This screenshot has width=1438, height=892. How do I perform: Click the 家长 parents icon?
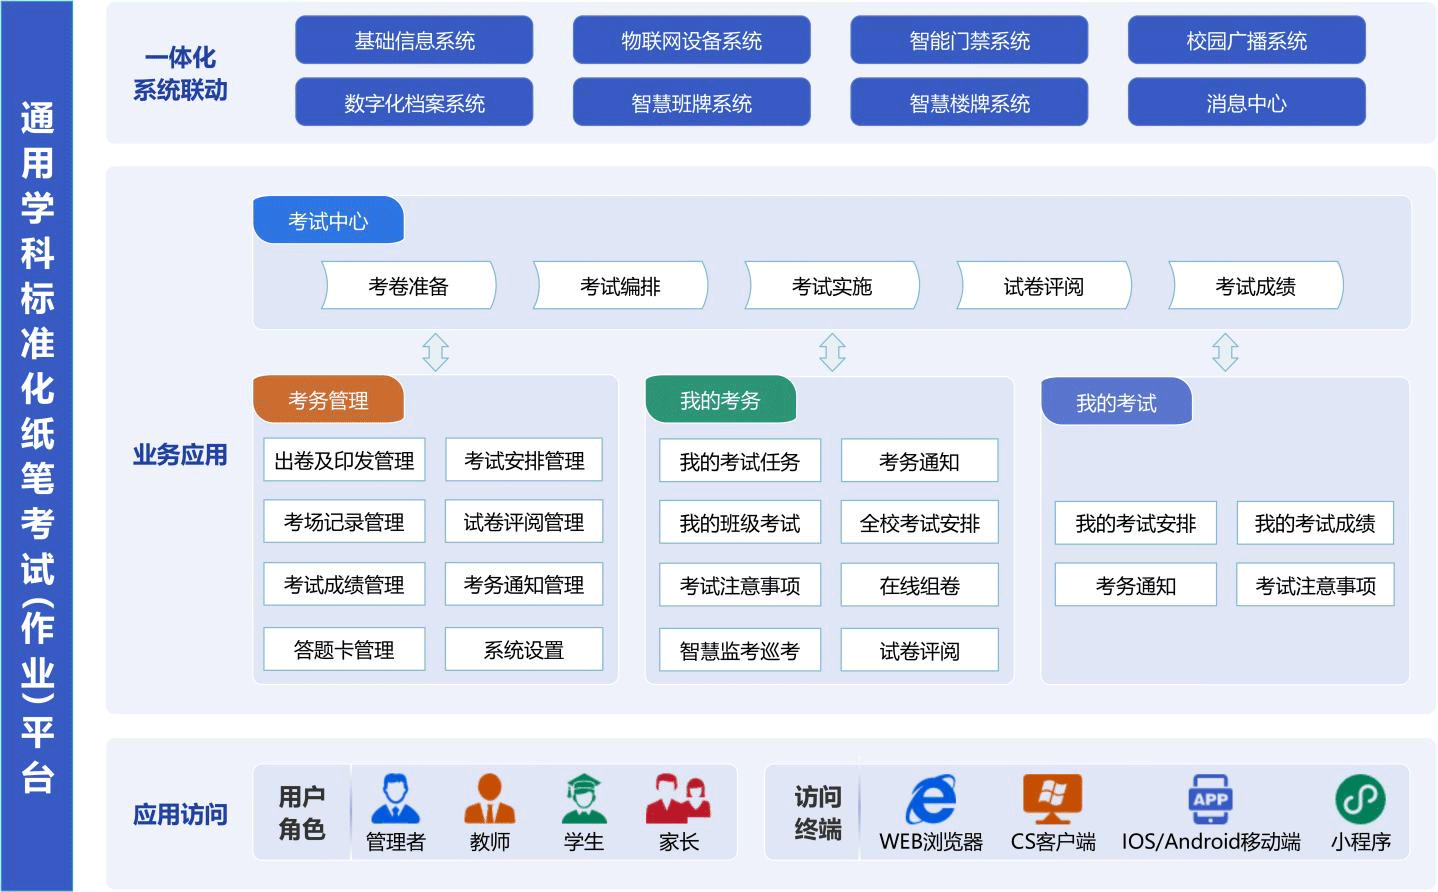pyautogui.click(x=678, y=799)
